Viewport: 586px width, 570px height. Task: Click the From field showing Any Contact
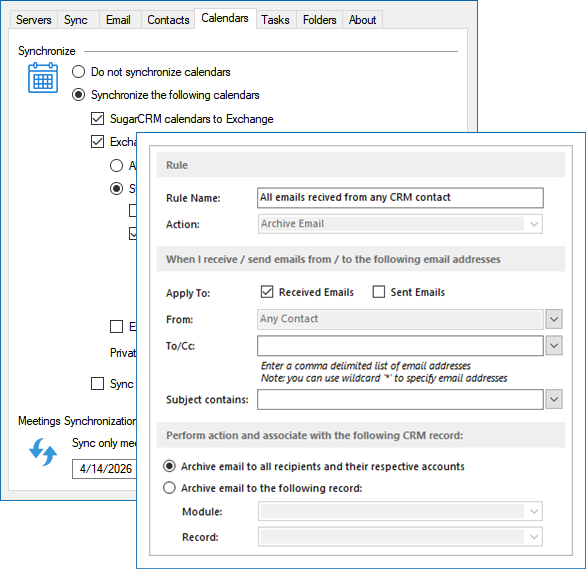coord(400,319)
